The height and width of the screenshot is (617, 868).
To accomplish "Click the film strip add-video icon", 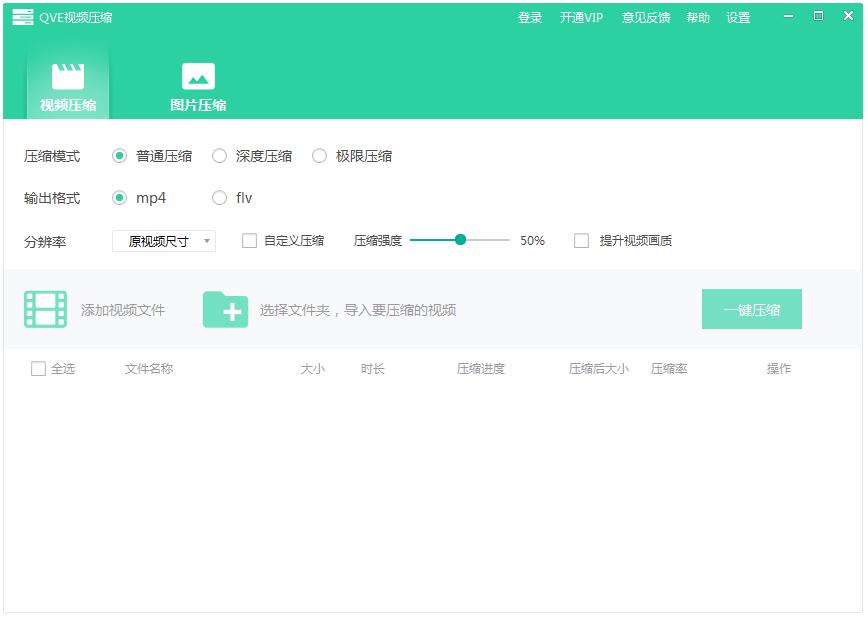I will pos(45,310).
